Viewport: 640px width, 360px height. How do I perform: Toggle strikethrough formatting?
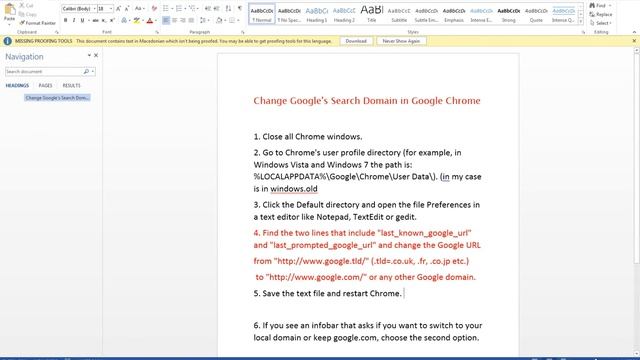coord(96,20)
